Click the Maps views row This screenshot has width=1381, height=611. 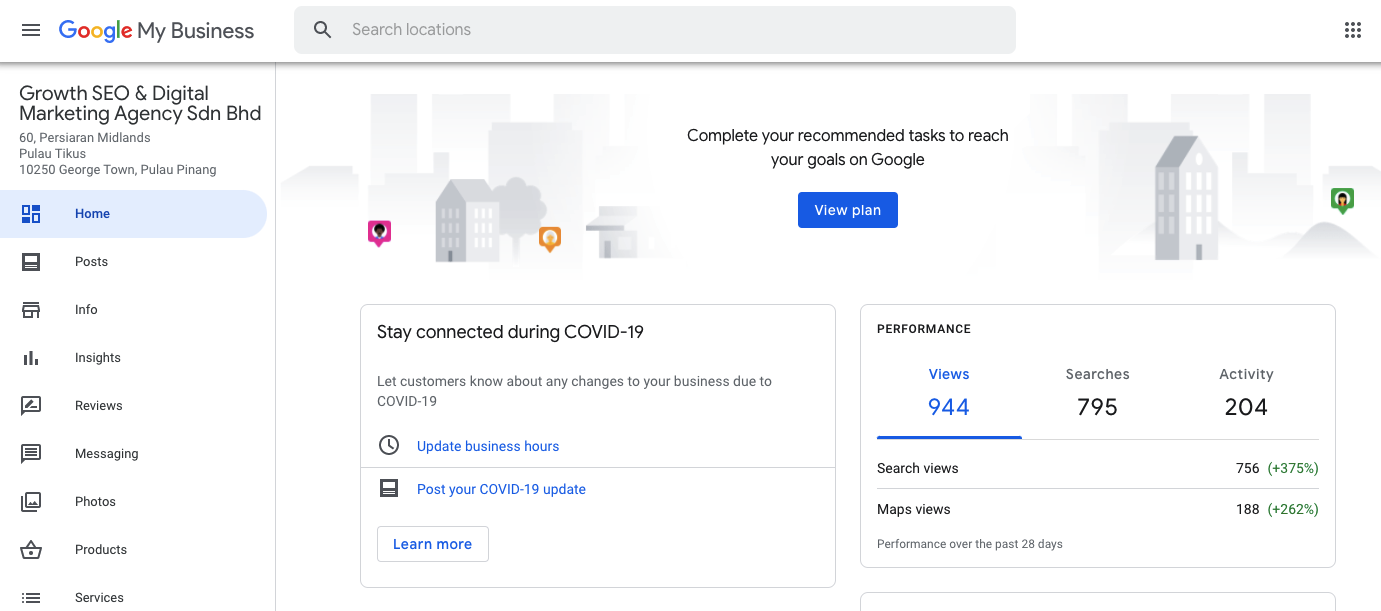[1098, 509]
